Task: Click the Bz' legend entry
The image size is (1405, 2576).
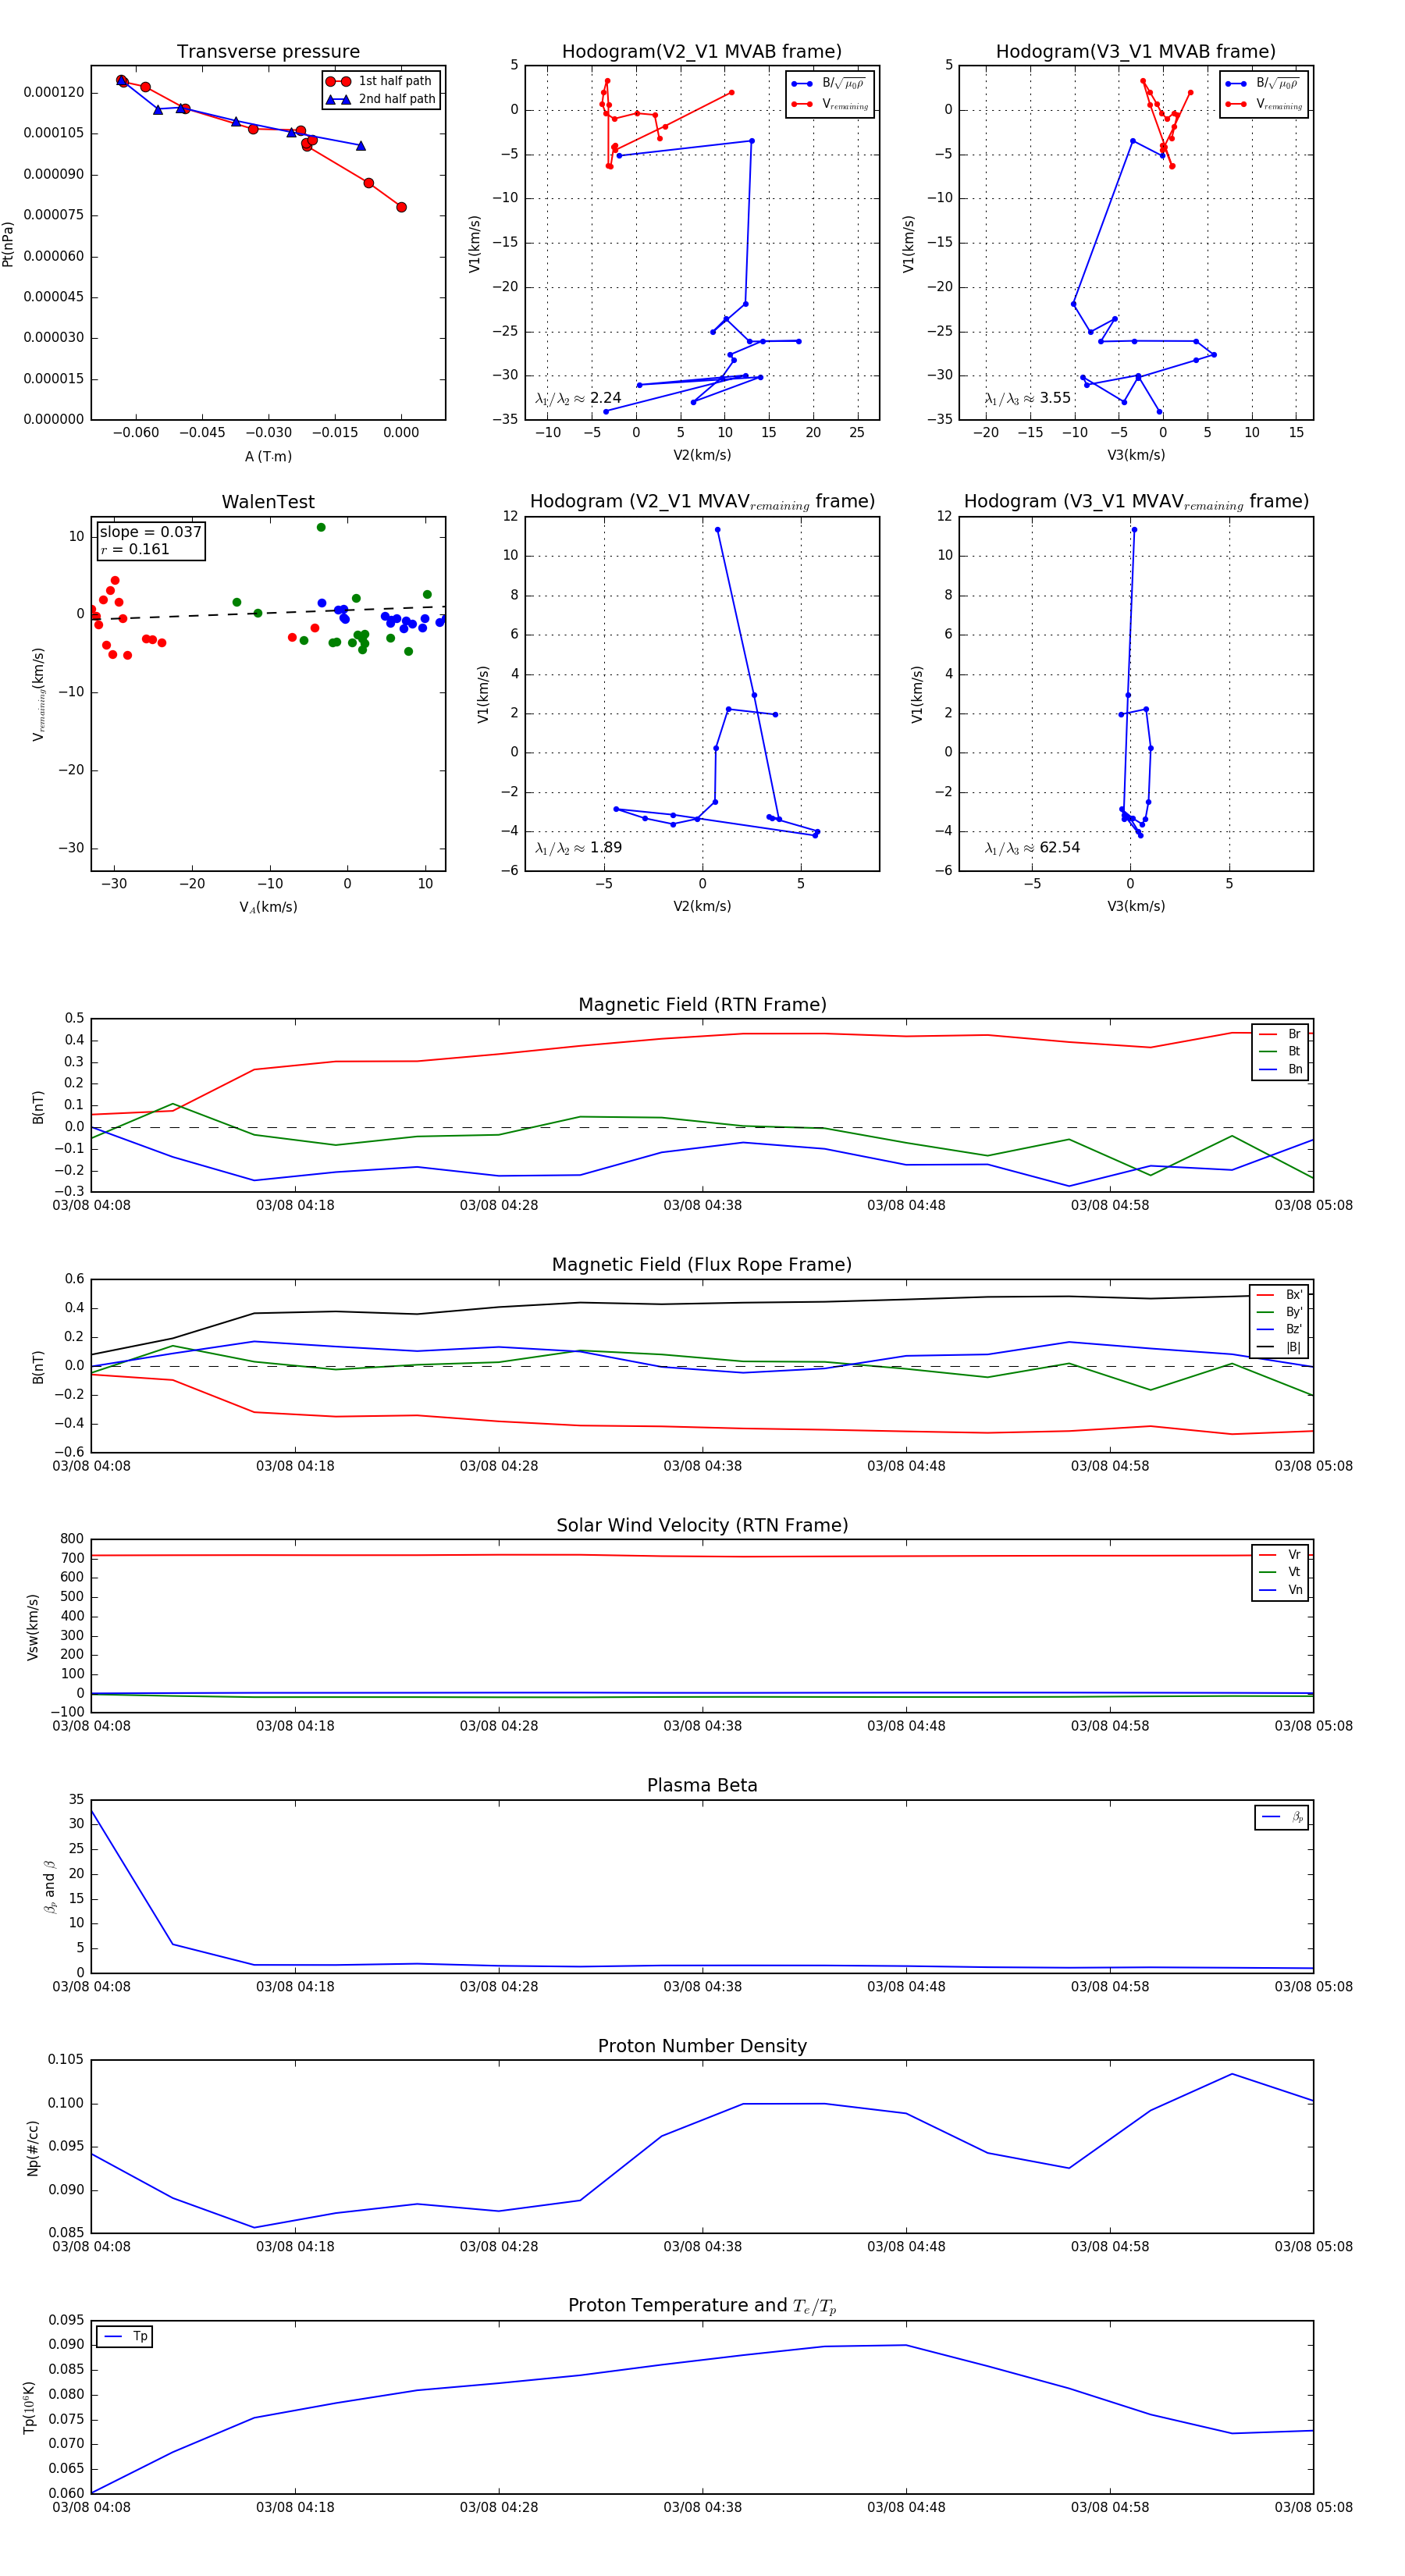Action: click(x=1279, y=1329)
